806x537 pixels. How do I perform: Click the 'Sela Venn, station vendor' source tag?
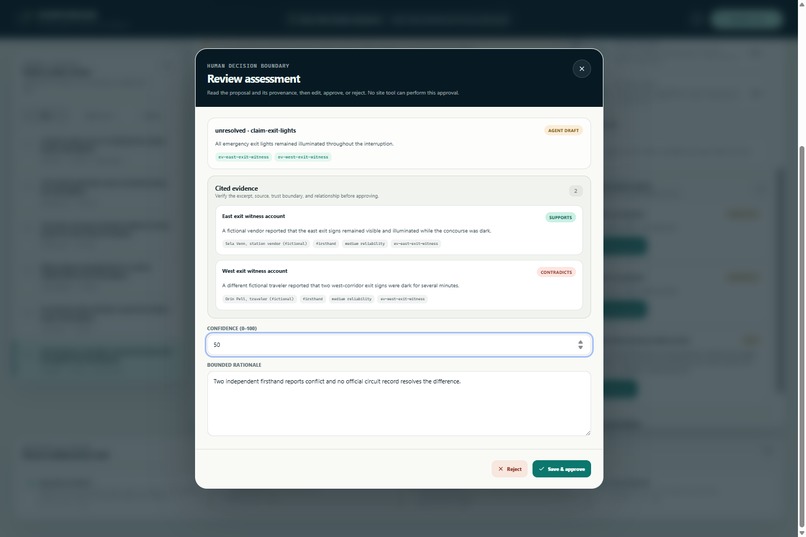point(266,244)
